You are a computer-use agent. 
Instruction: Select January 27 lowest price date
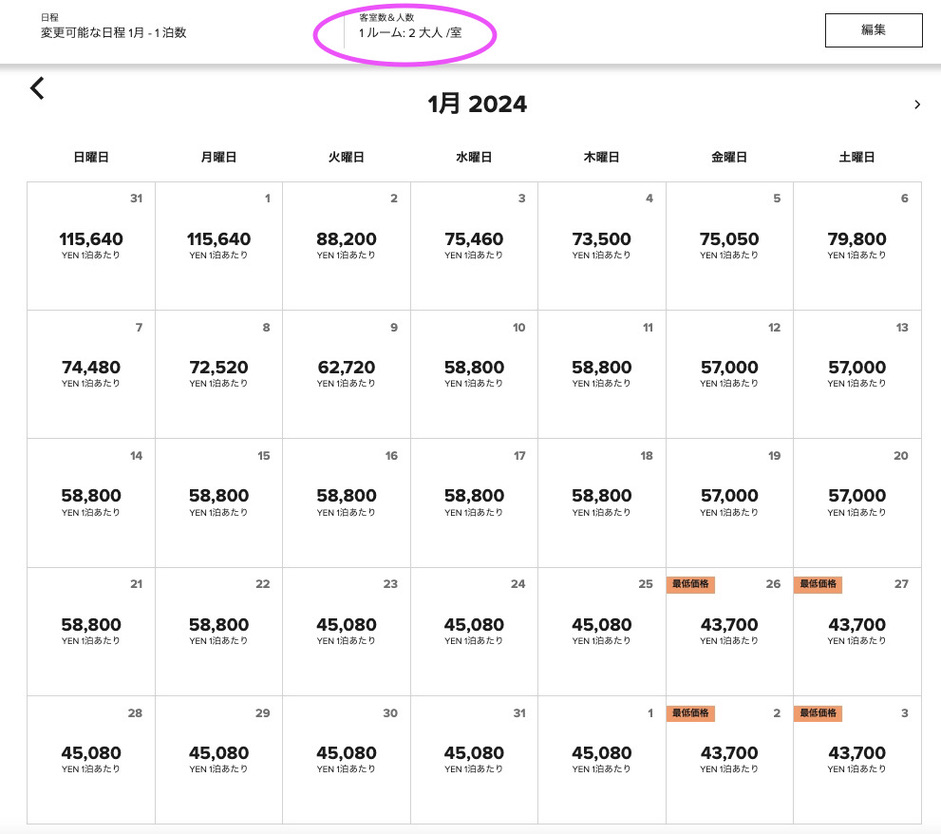[857, 631]
